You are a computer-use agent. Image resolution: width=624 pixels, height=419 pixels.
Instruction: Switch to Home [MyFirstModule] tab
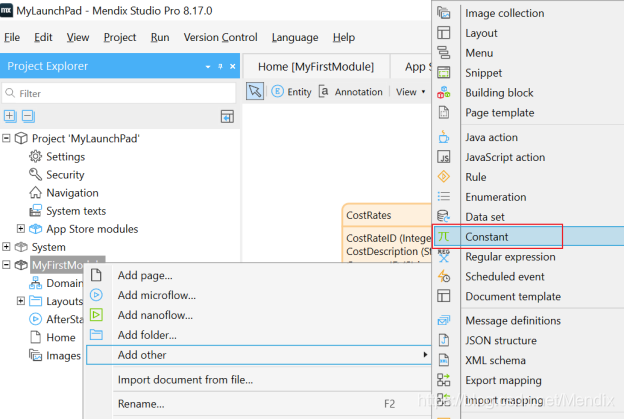pos(316,67)
